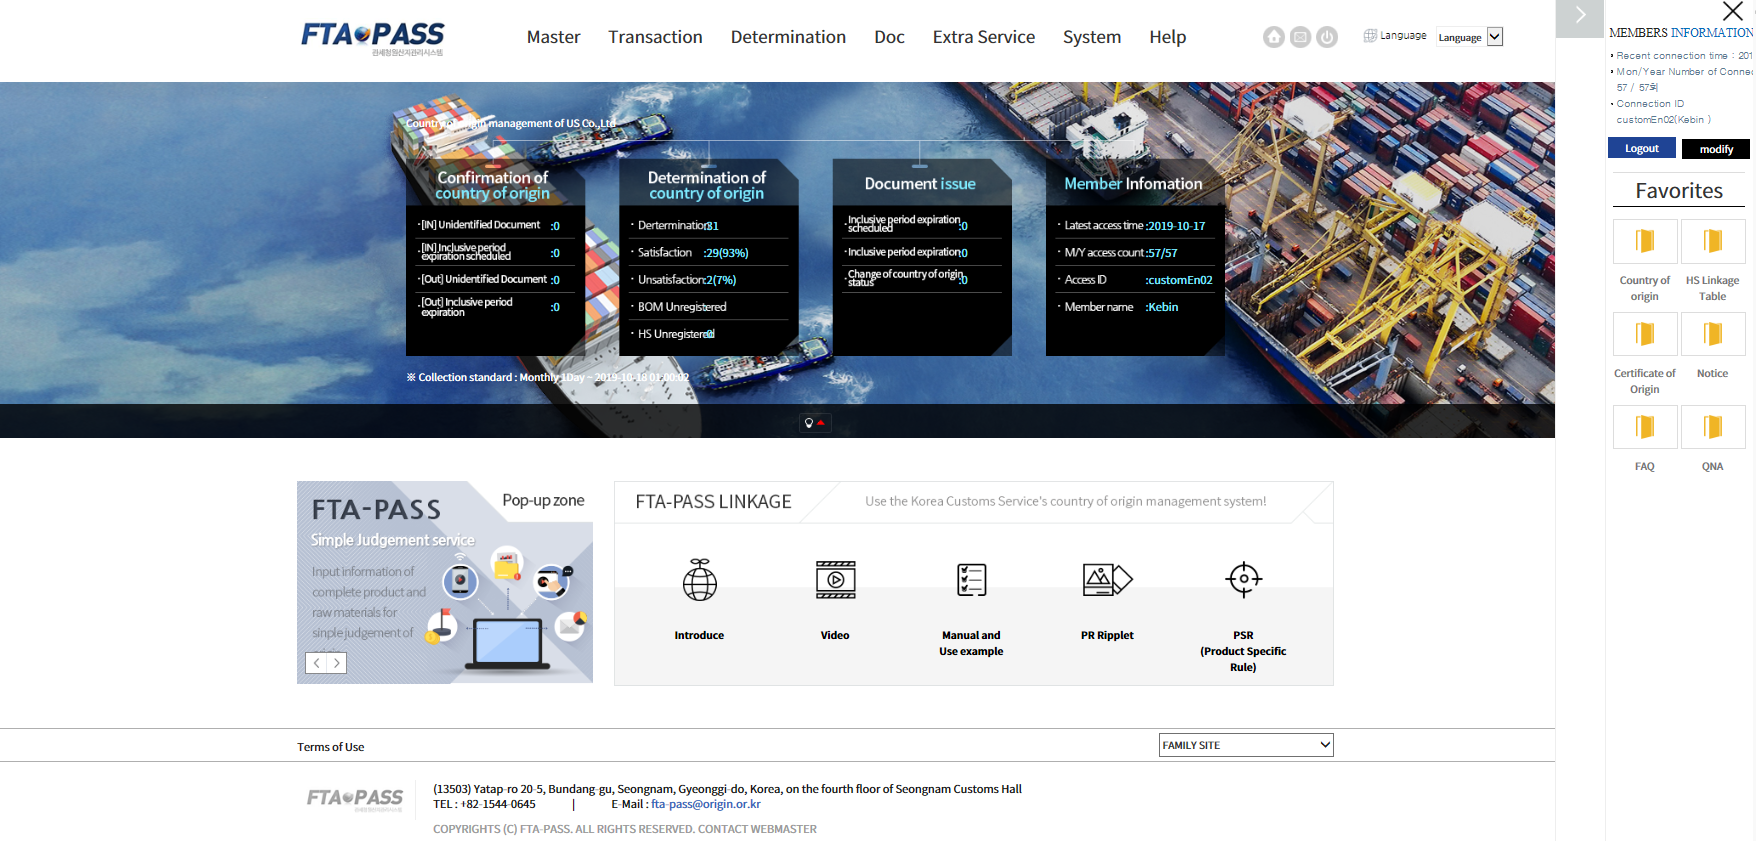Click the modify button
Viewport: 1756px width, 841px height.
tap(1716, 149)
